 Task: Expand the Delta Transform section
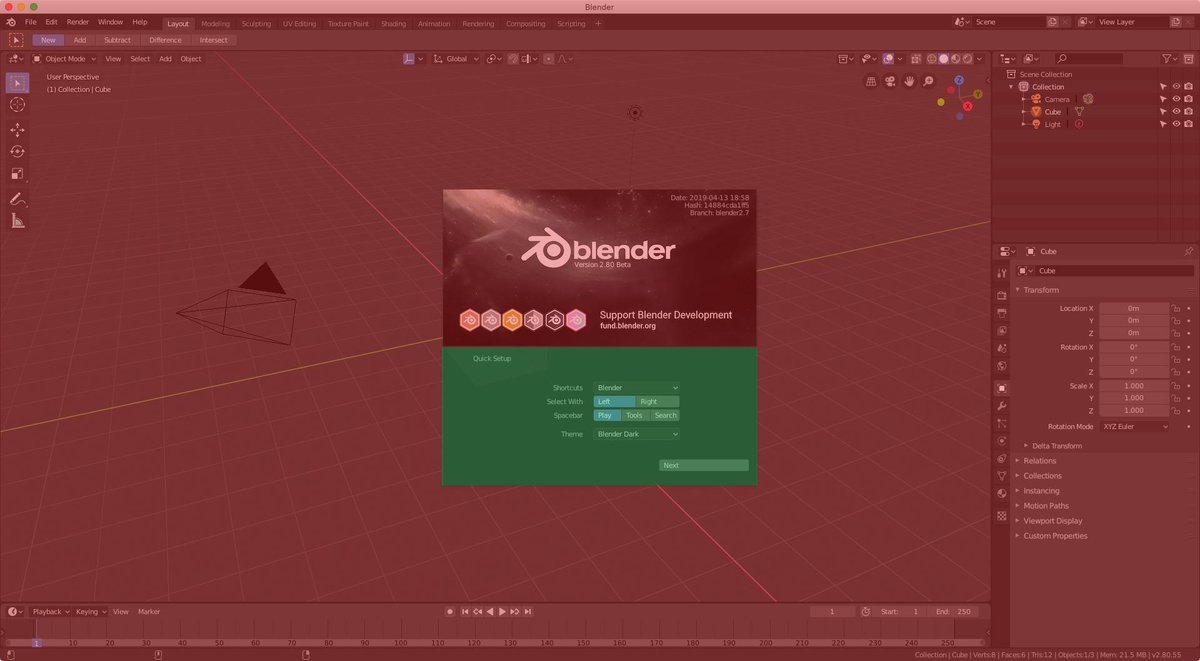tap(1056, 446)
